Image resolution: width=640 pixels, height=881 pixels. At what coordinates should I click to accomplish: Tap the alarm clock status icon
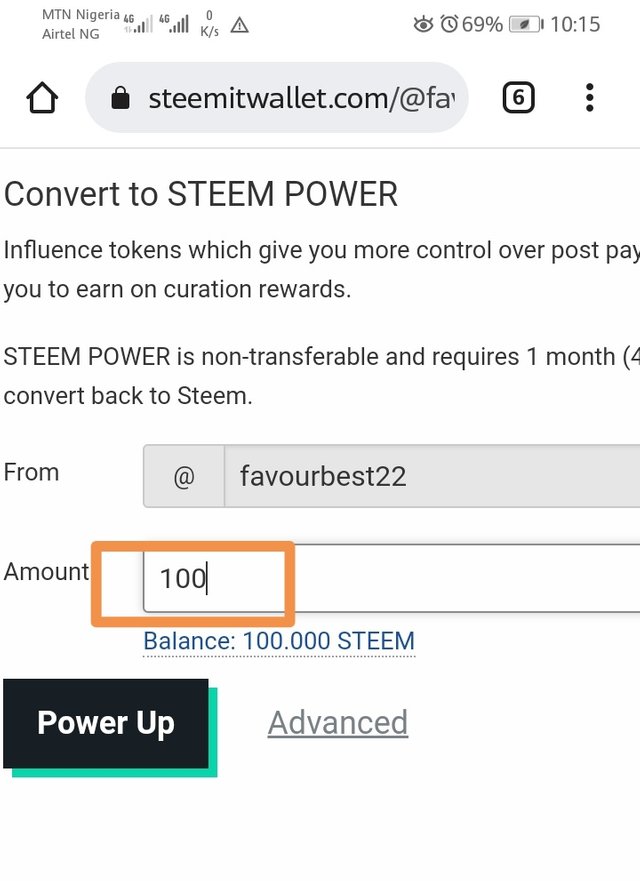[449, 24]
